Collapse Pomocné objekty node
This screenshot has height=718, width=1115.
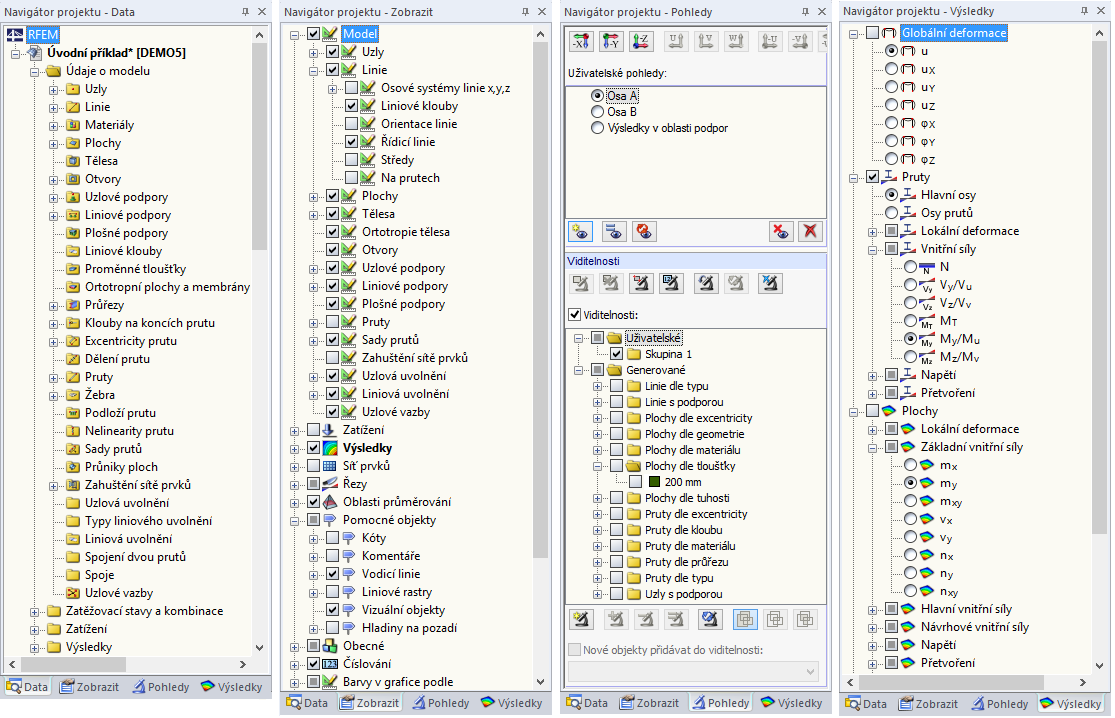[x=294, y=520]
